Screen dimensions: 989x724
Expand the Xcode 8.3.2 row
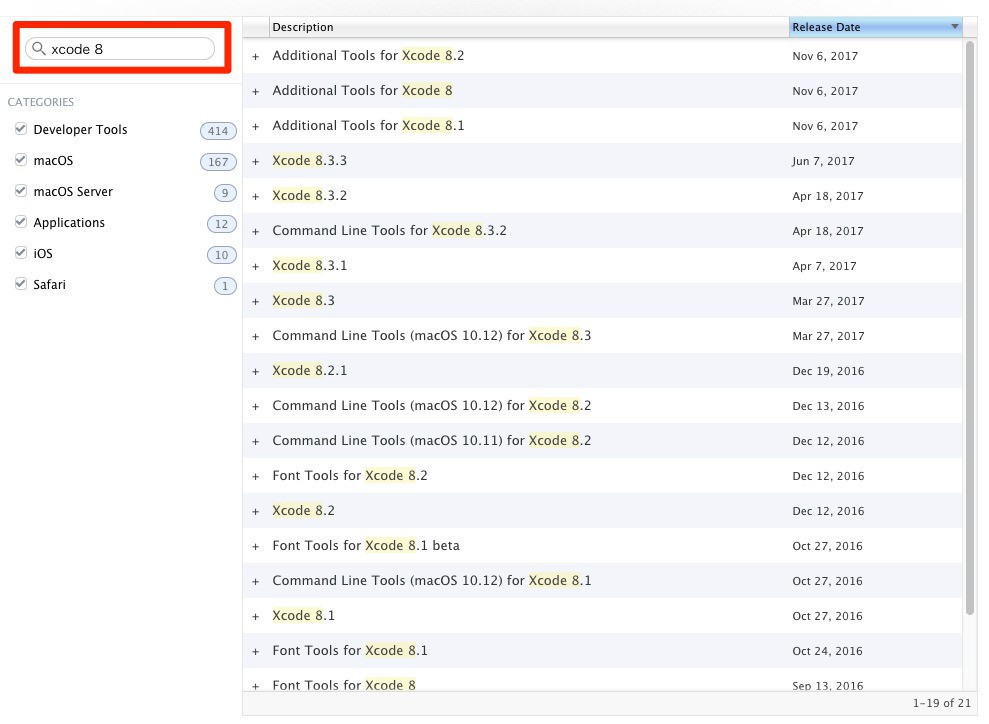[255, 197]
